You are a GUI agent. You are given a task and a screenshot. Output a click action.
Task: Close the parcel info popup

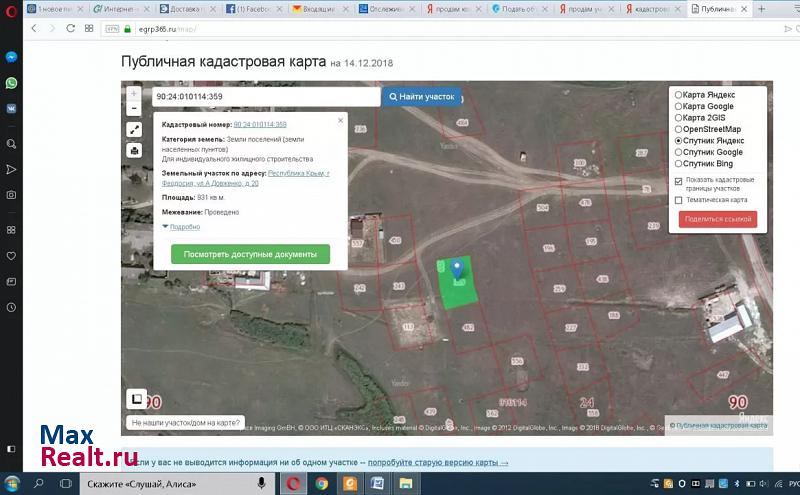click(340, 120)
